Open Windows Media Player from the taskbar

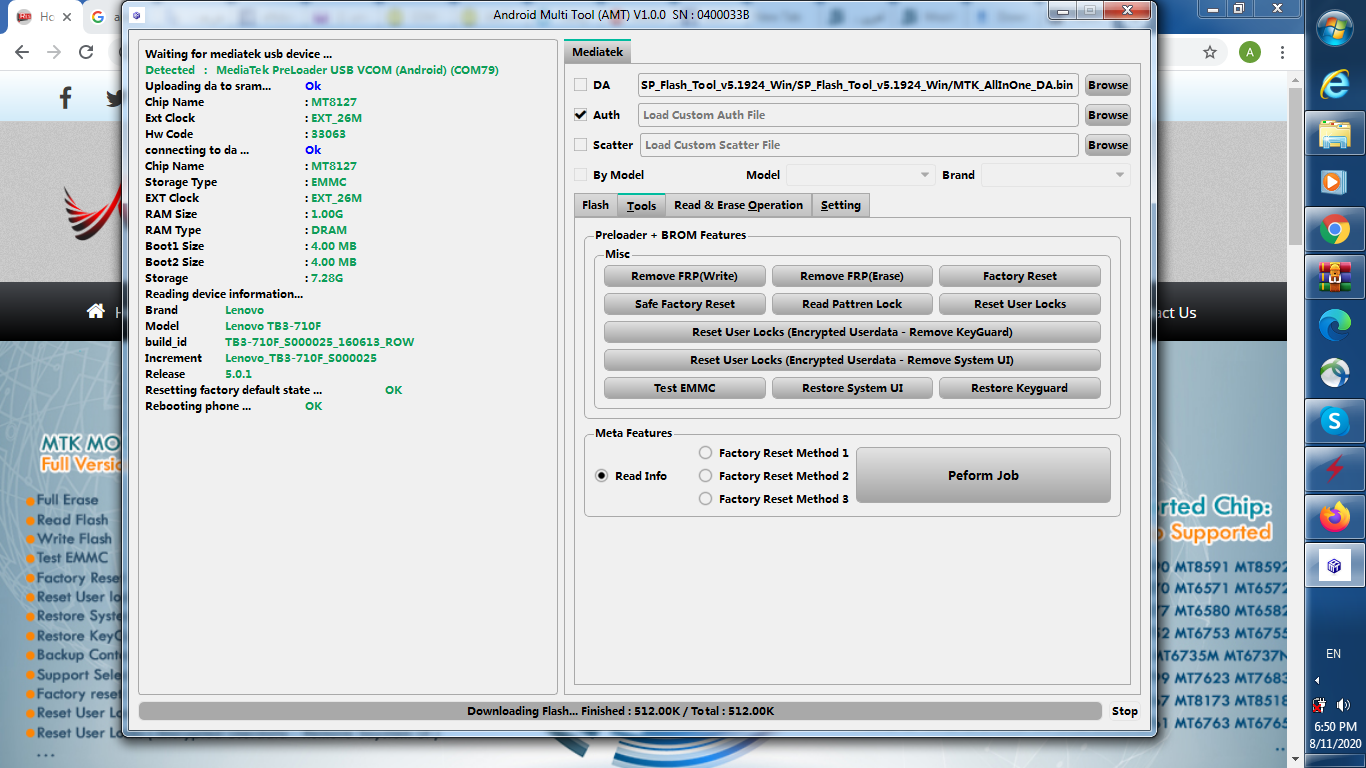pyautogui.click(x=1335, y=182)
